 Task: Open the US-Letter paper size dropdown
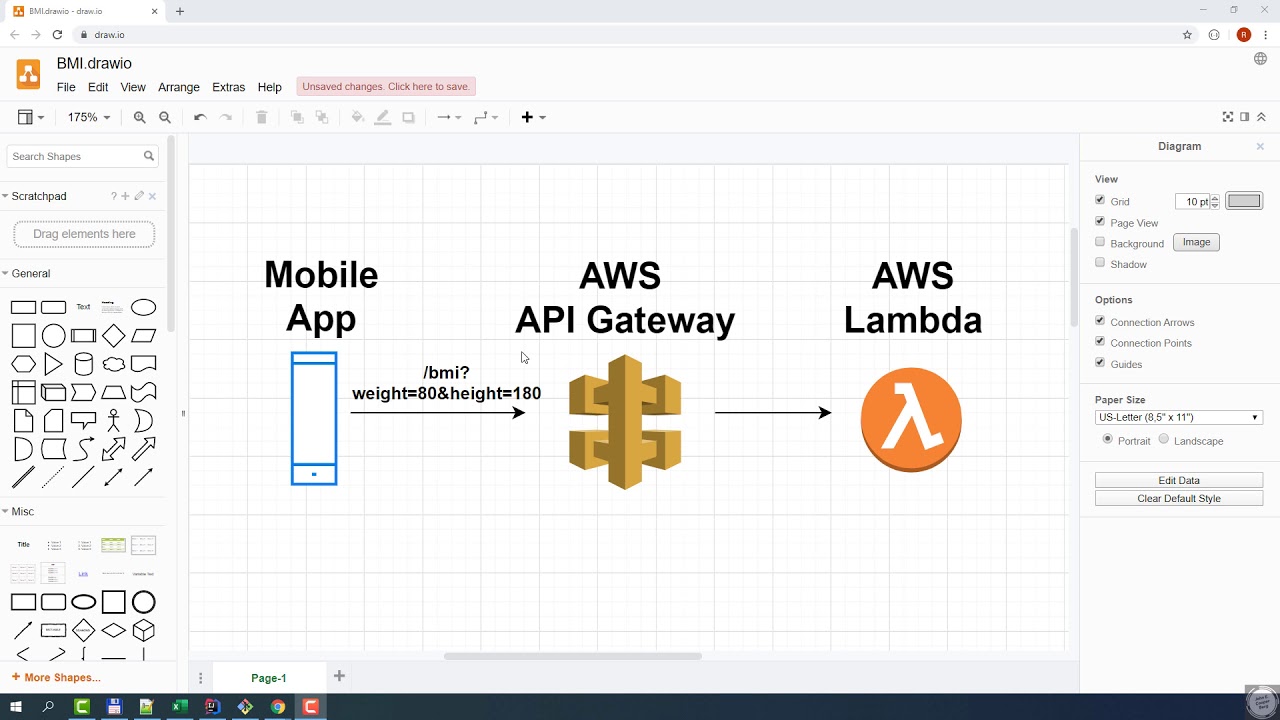coord(1179,417)
